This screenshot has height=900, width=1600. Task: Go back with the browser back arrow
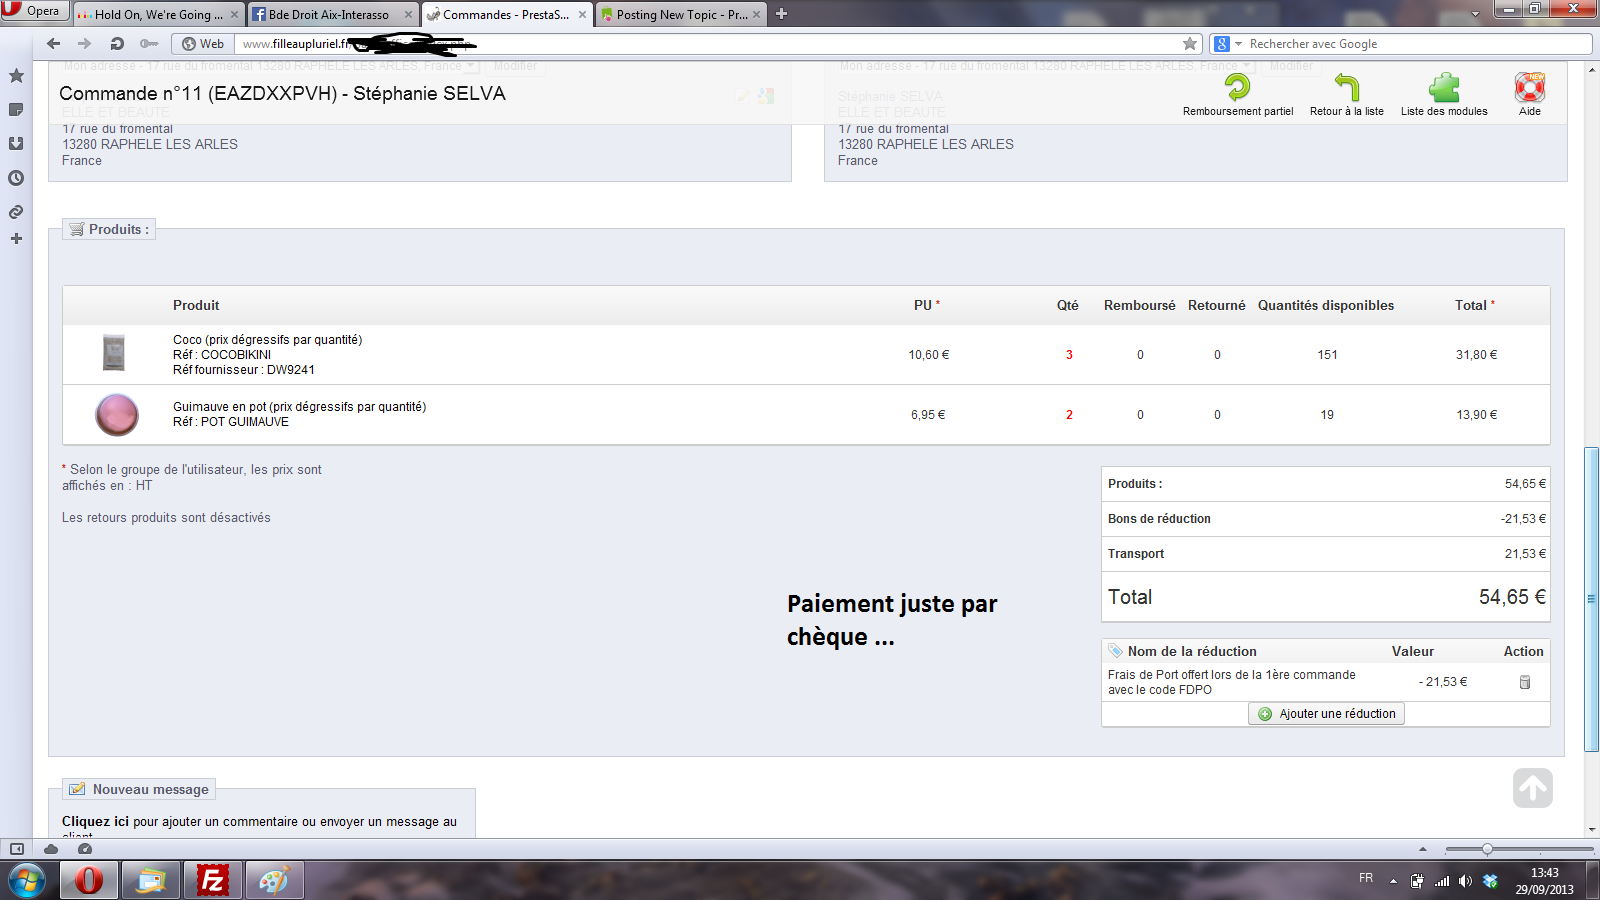tap(53, 43)
